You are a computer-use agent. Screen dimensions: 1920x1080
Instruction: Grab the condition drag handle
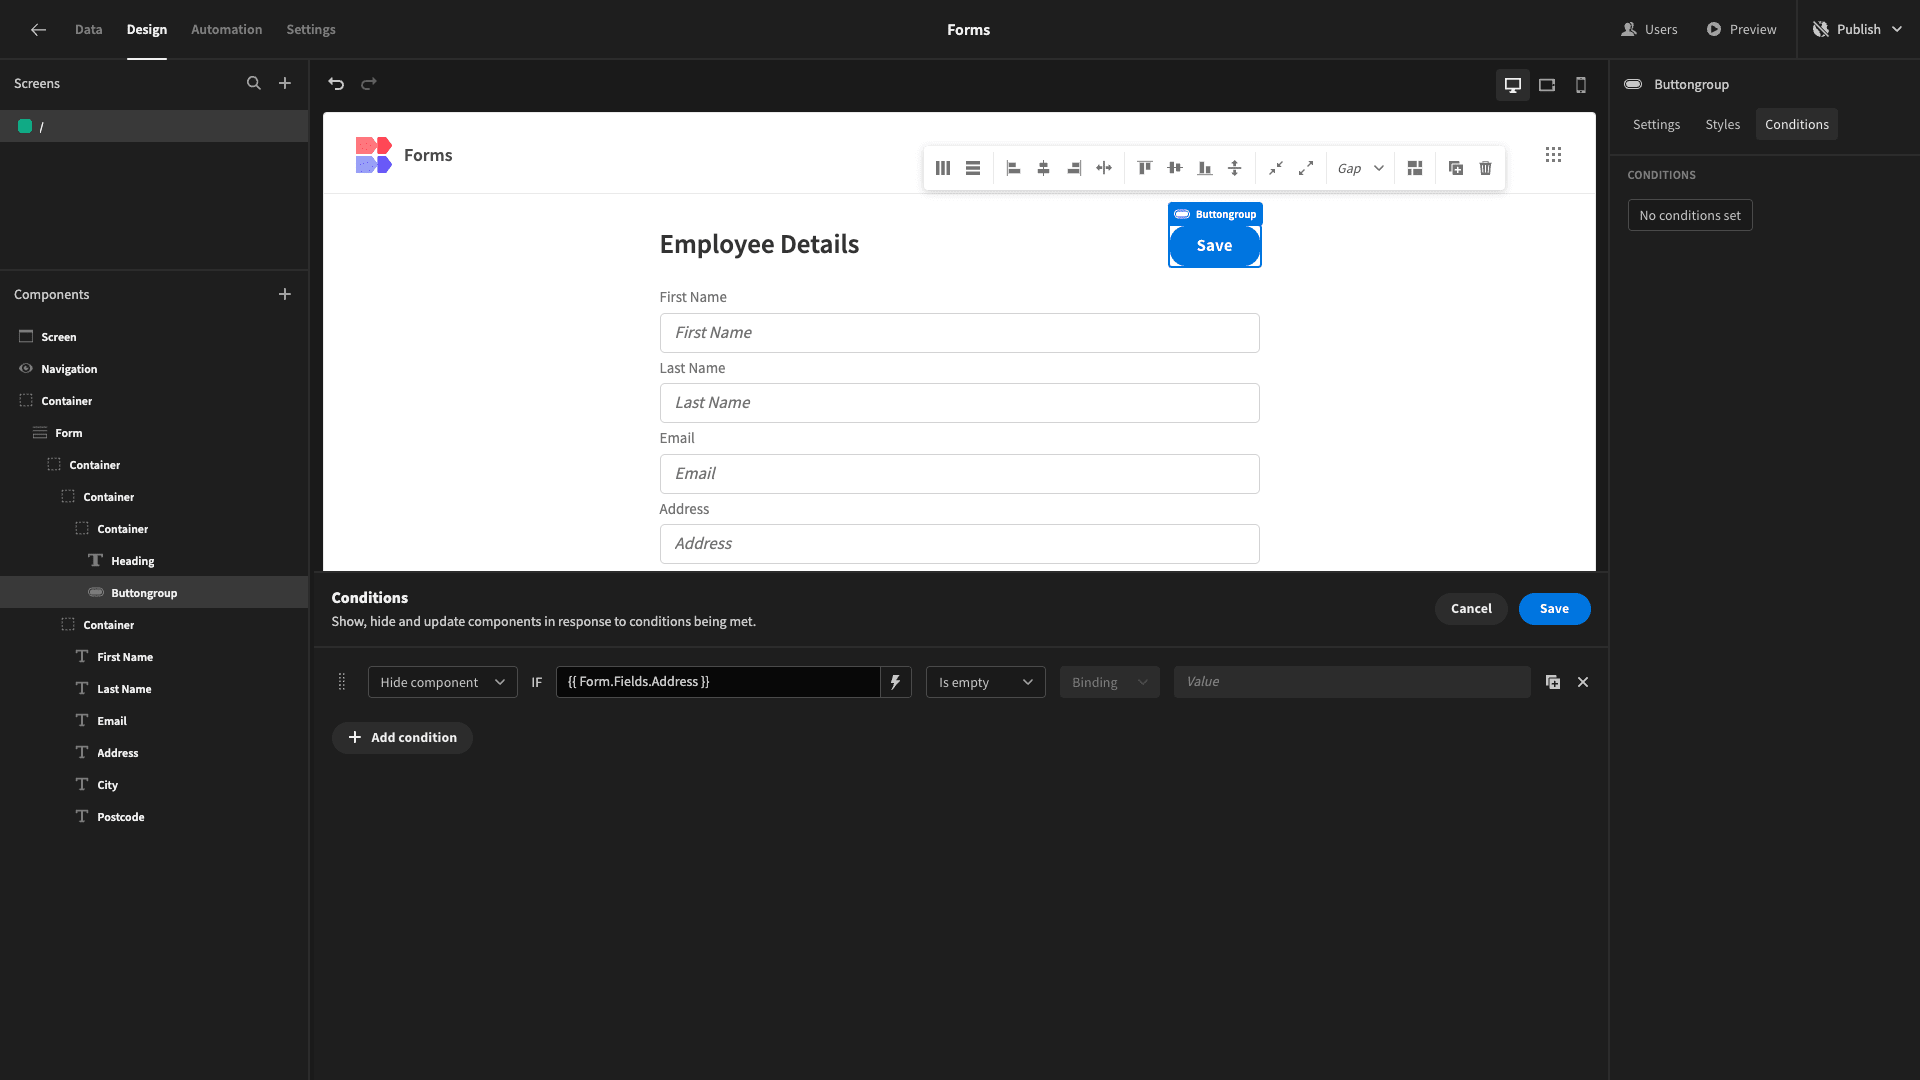pos(342,682)
